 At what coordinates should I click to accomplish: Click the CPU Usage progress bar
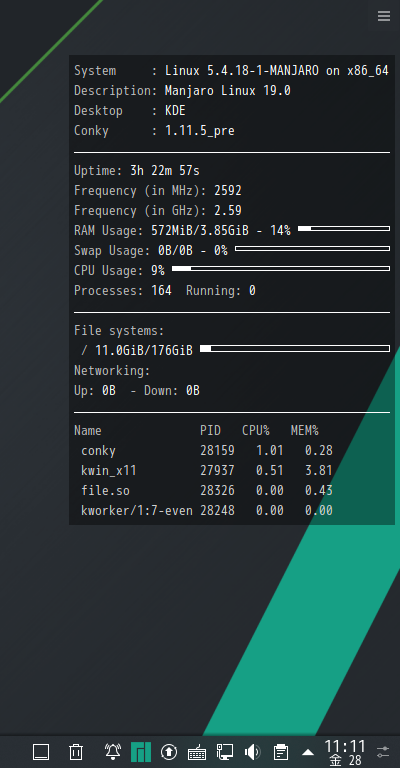pos(281,268)
